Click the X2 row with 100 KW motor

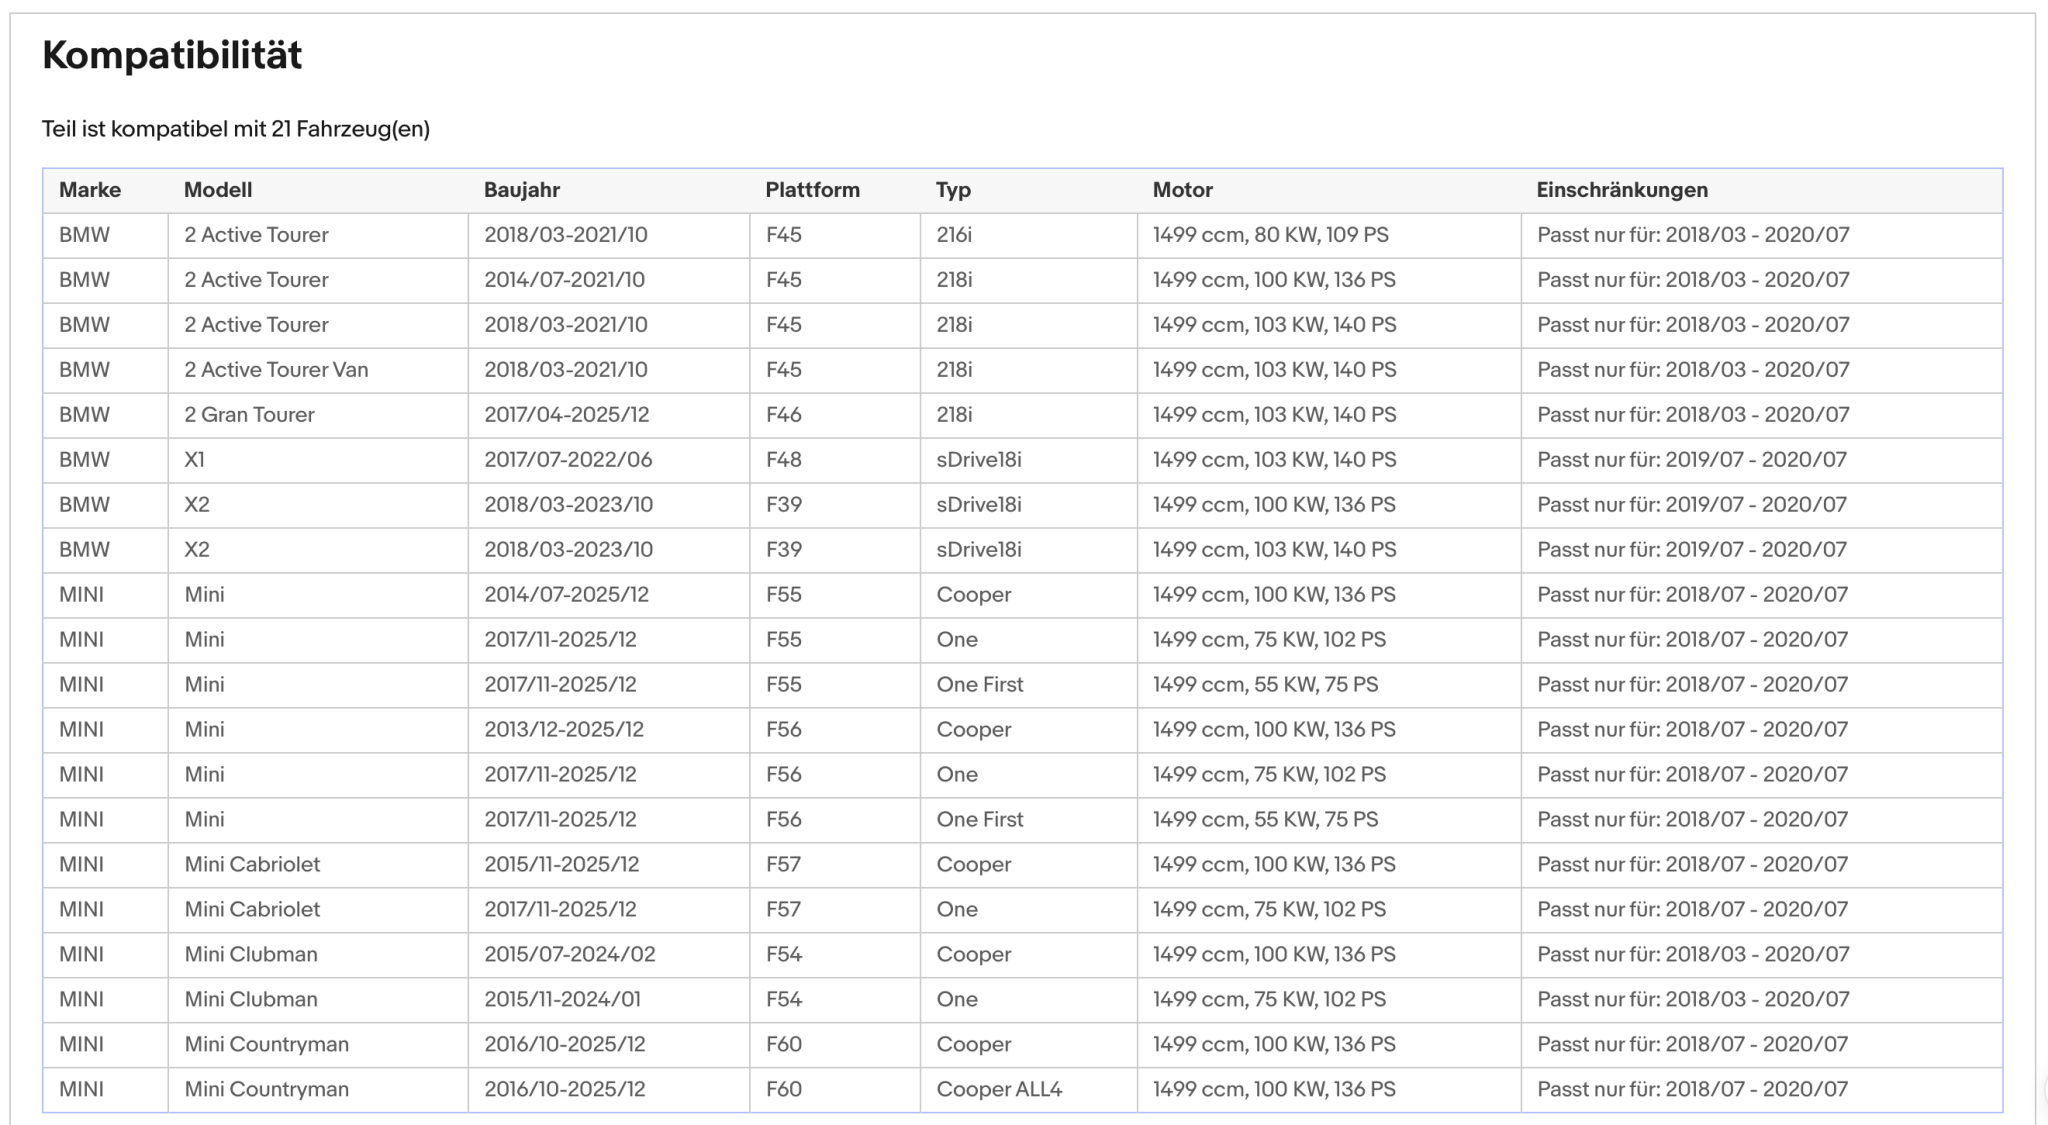pos(1022,505)
